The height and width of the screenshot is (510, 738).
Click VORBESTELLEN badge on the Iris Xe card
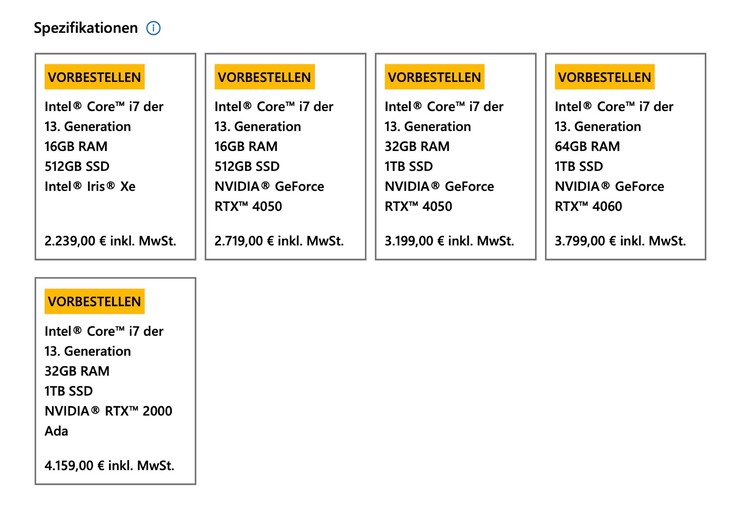[94, 77]
